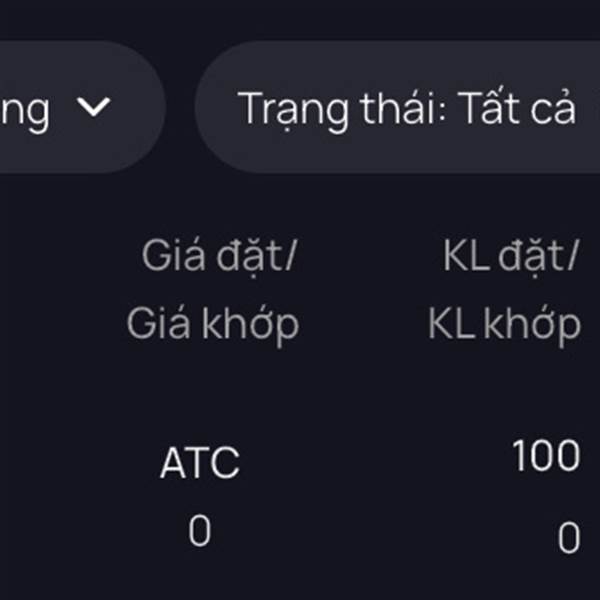Sort by the order volume/matched volume column

[x=506, y=290]
